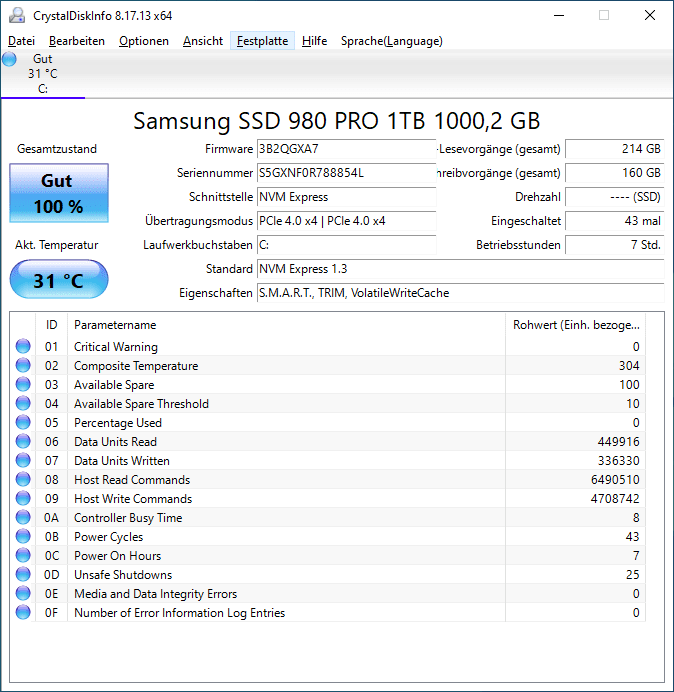Select the Controller Busy Time parameter name
Viewport: 674px width, 692px height.
(x=128, y=518)
